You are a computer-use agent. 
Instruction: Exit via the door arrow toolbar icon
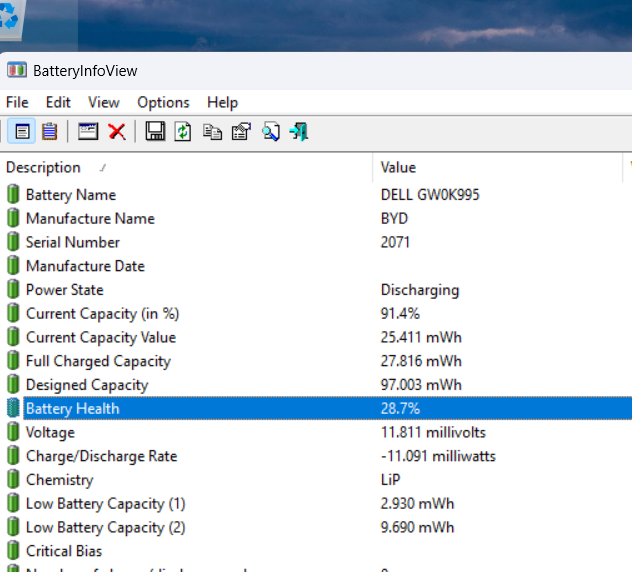coord(299,131)
